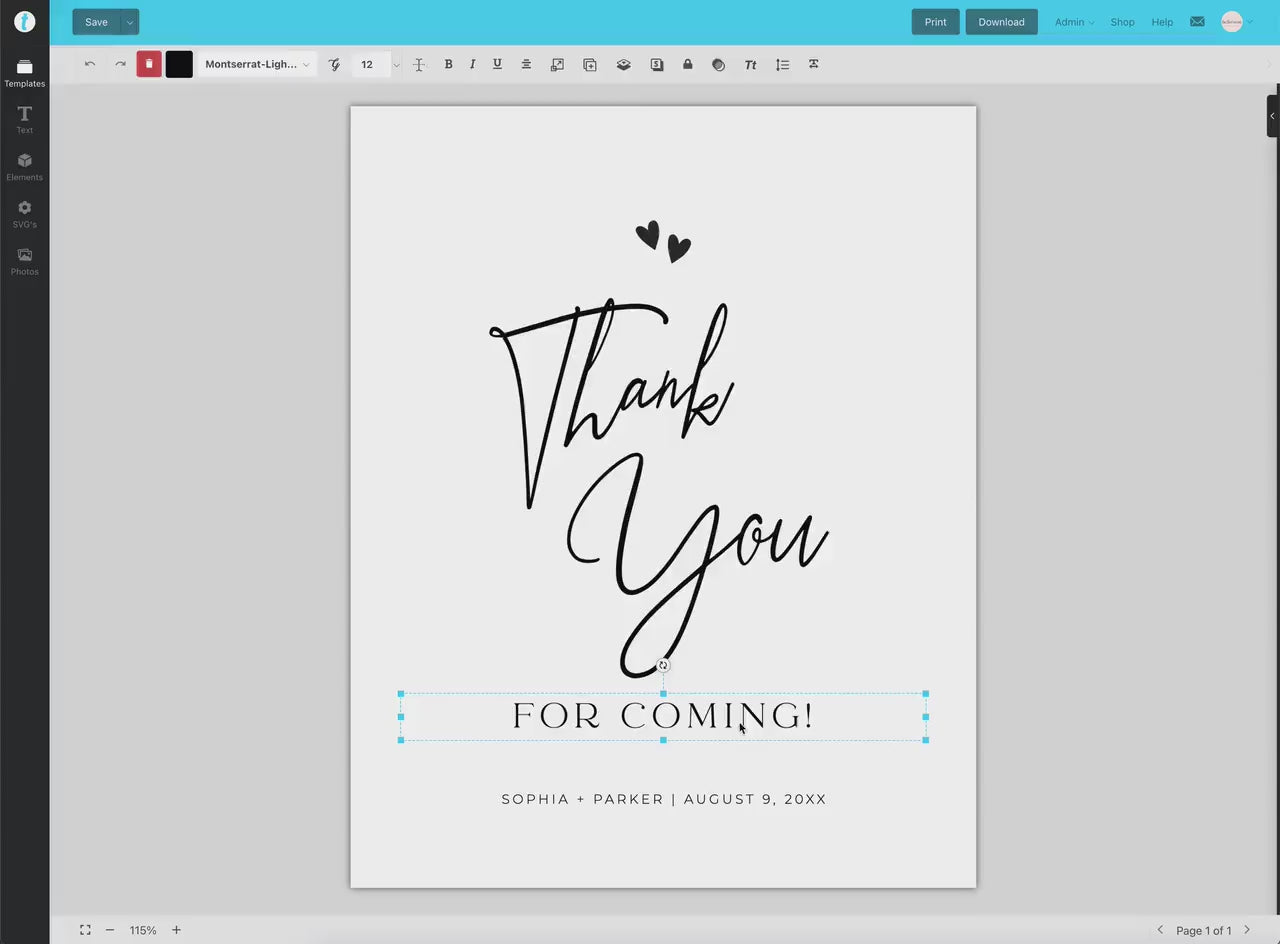Toggle italic formatting

click(x=472, y=64)
